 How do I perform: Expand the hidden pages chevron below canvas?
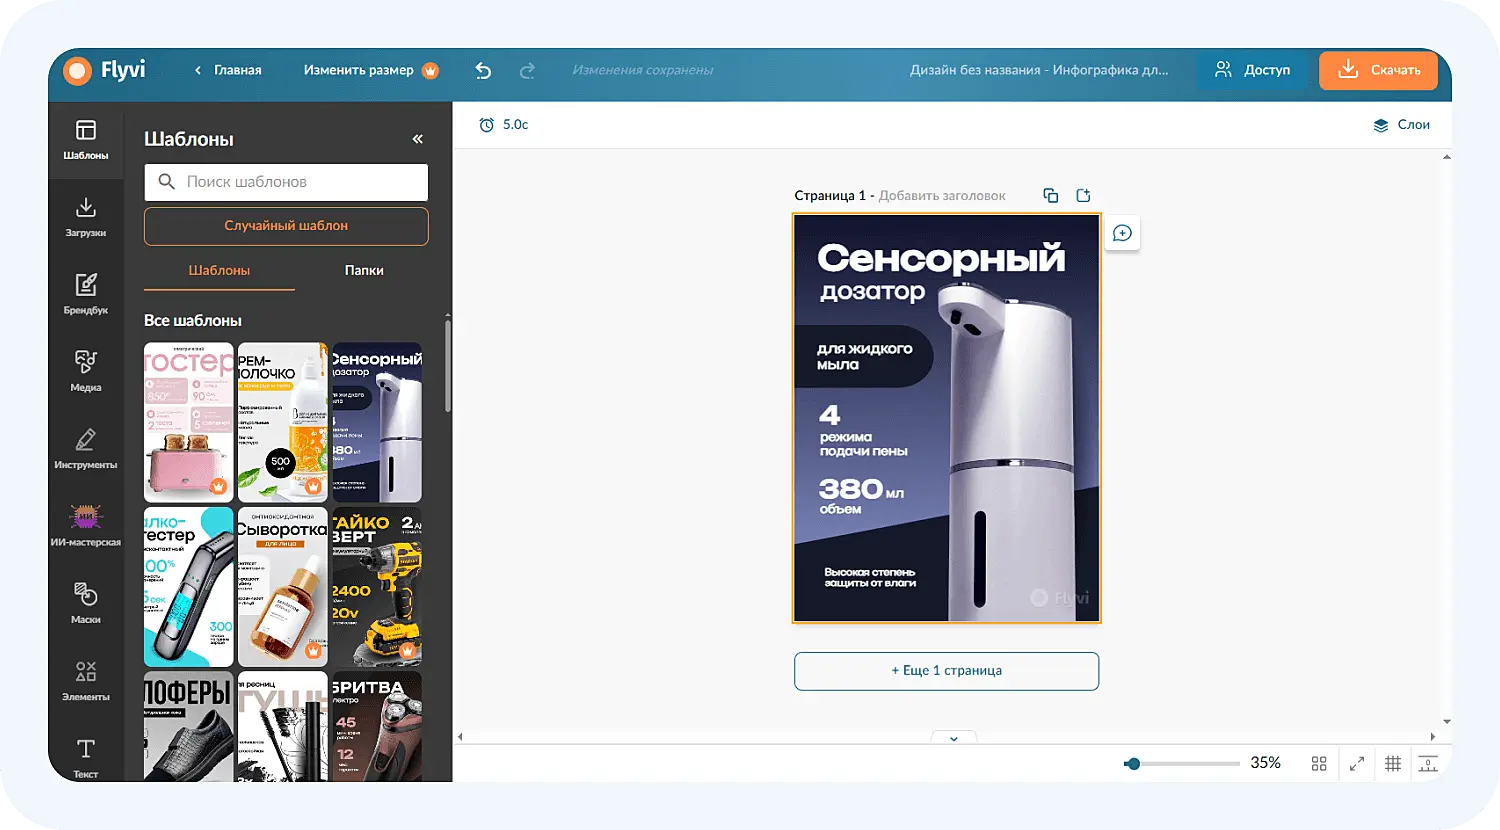point(953,737)
